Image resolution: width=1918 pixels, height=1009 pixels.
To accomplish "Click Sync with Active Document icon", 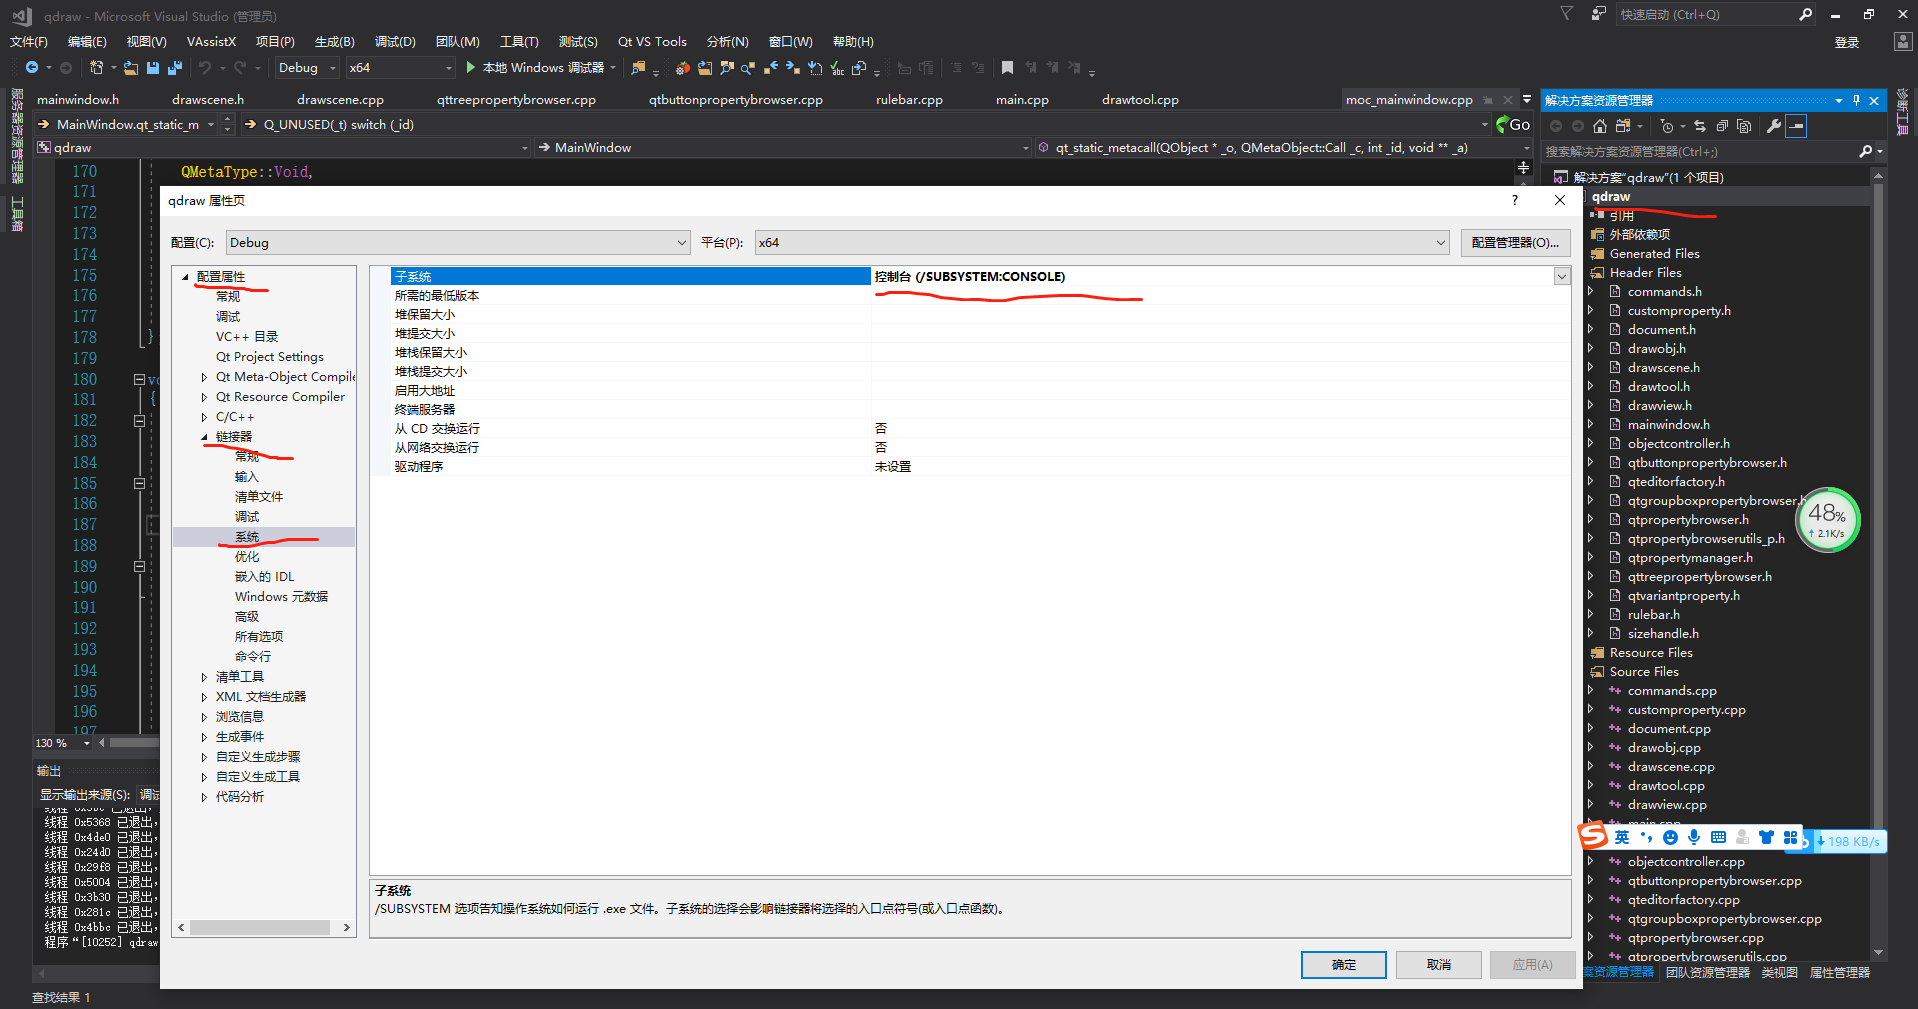I will click(x=1700, y=126).
